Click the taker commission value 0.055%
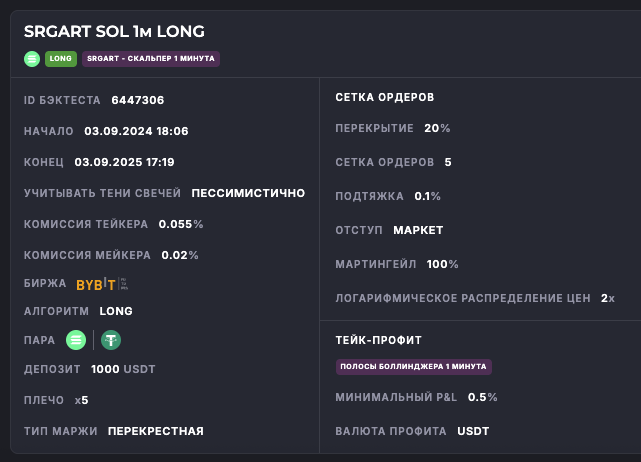The height and width of the screenshot is (462, 641). pos(180,224)
